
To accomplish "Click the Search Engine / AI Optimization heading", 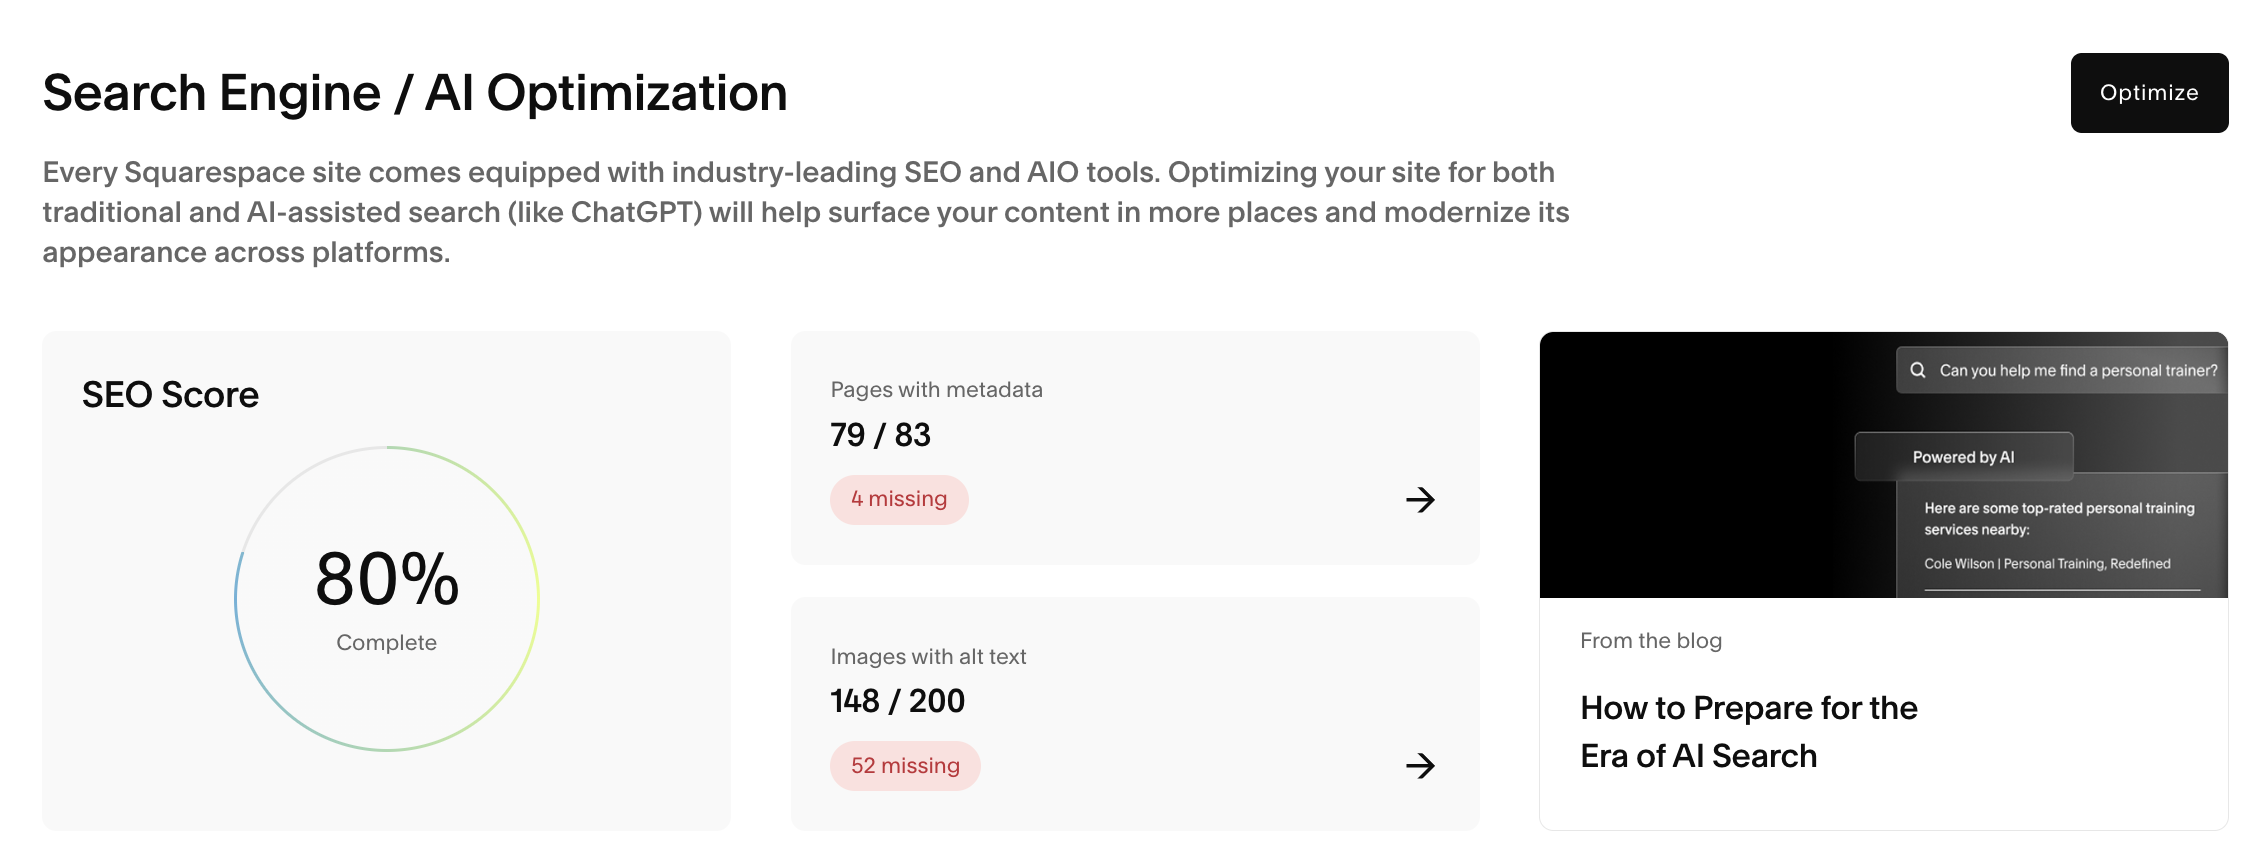I will coord(415,93).
